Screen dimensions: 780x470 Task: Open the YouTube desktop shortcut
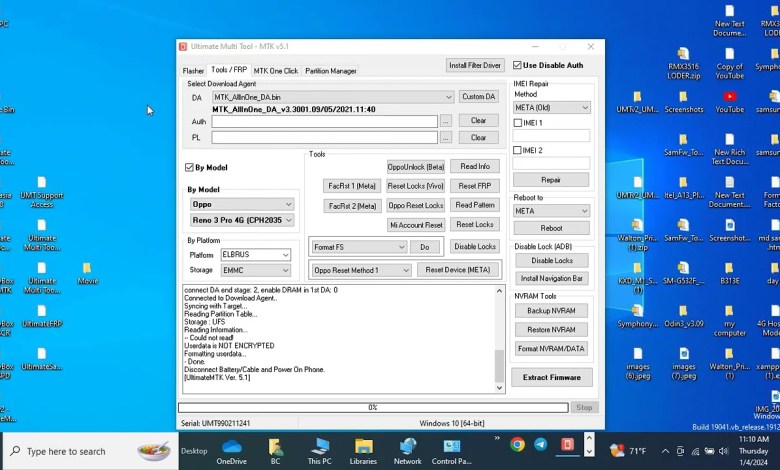[x=730, y=101]
